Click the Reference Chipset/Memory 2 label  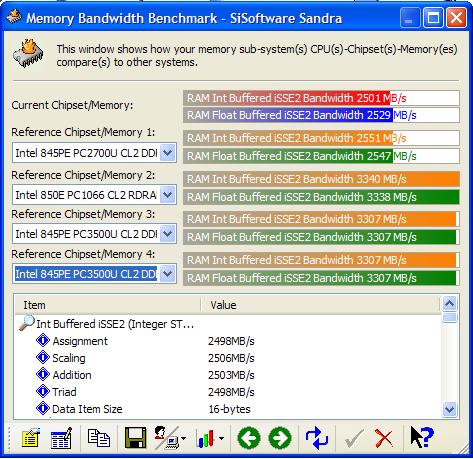(x=83, y=175)
